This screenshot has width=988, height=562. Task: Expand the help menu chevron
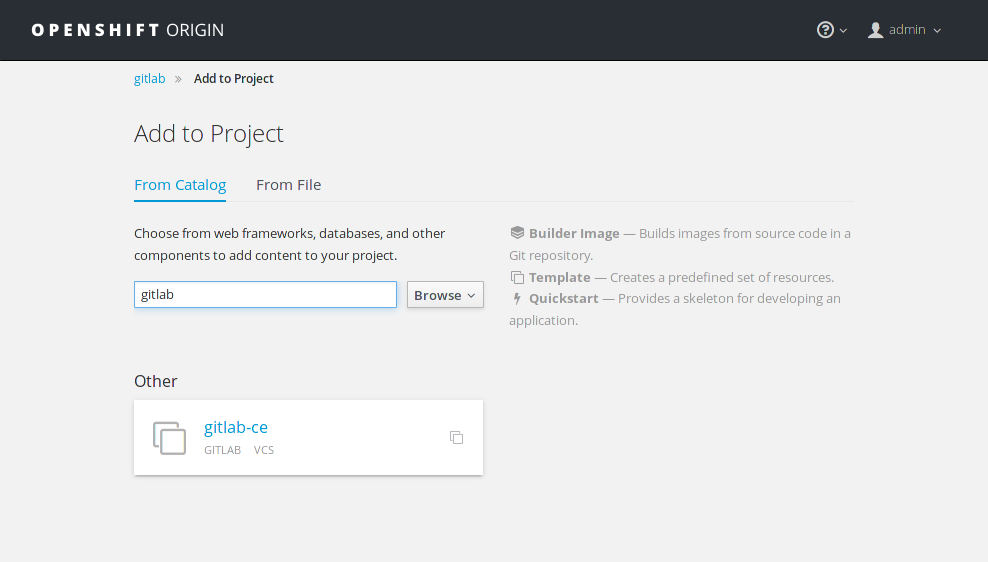[843, 31]
